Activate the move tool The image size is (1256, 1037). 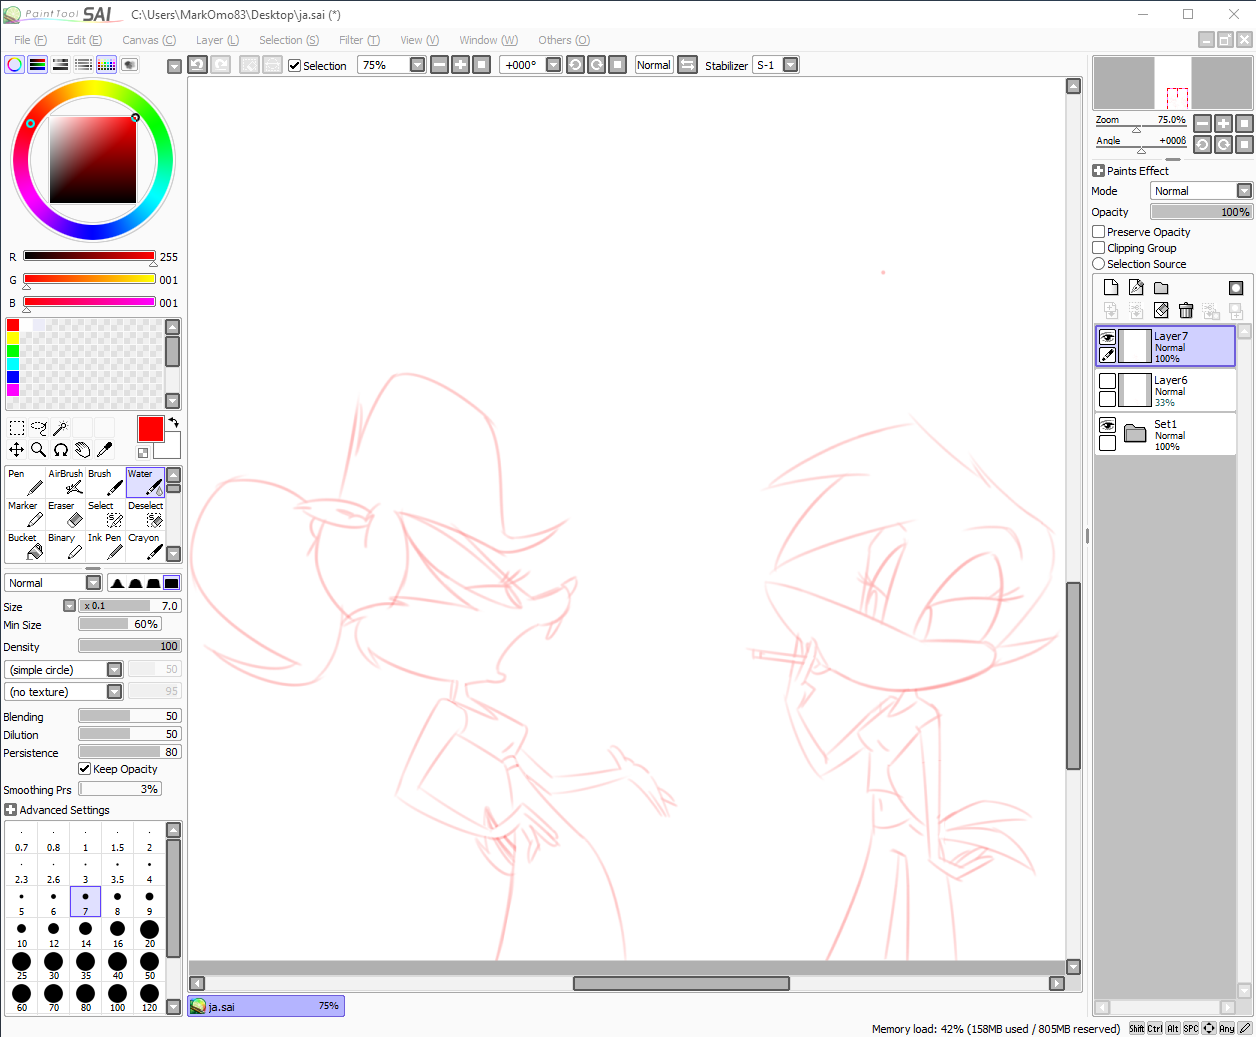(17, 450)
